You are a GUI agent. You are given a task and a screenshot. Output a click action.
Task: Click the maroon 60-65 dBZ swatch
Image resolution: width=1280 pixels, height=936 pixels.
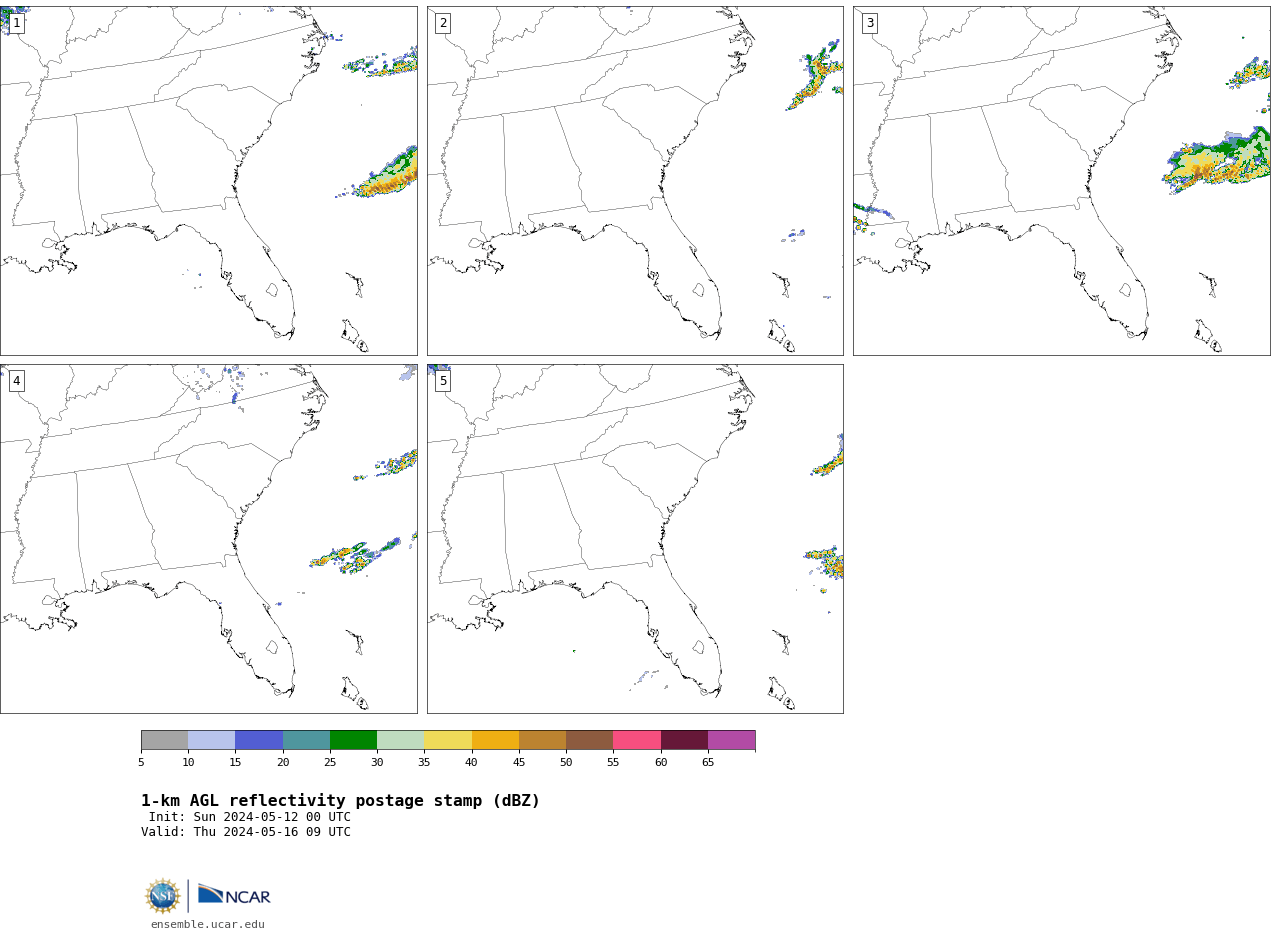(x=684, y=740)
